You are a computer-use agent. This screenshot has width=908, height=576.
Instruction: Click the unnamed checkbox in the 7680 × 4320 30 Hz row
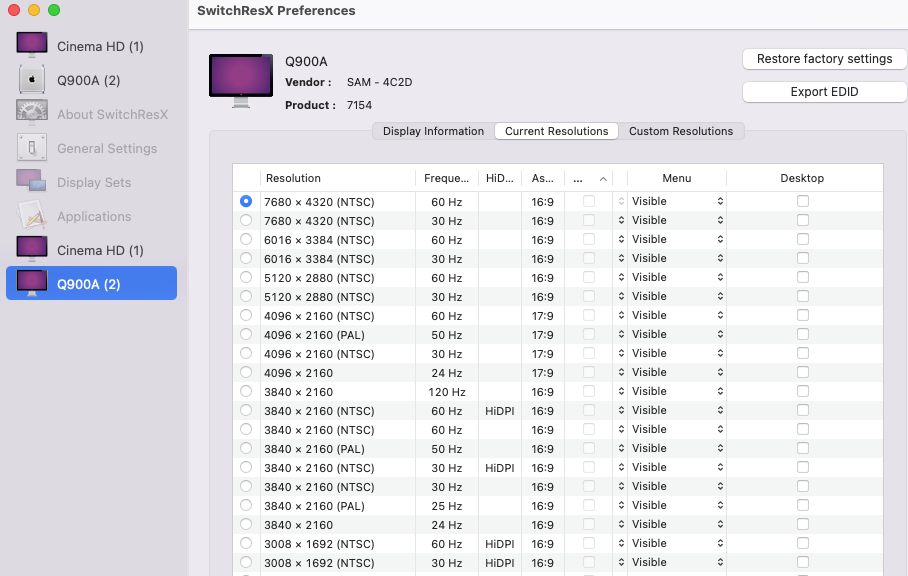[x=589, y=220]
